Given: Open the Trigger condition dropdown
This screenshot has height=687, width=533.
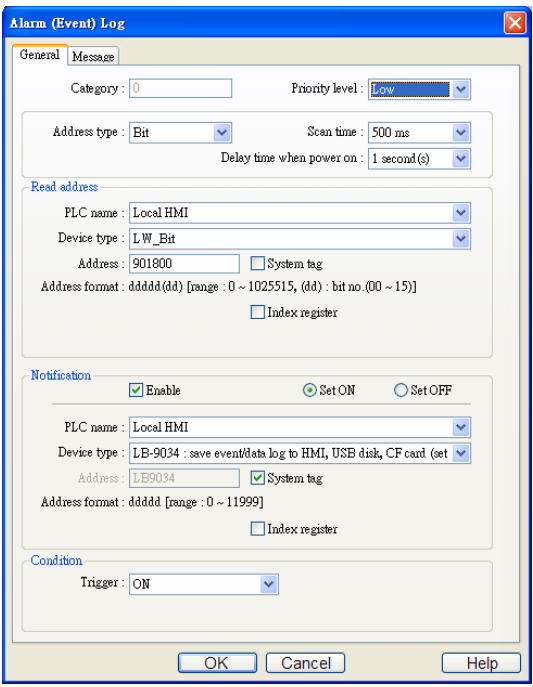Looking at the screenshot, I should coord(204,584).
